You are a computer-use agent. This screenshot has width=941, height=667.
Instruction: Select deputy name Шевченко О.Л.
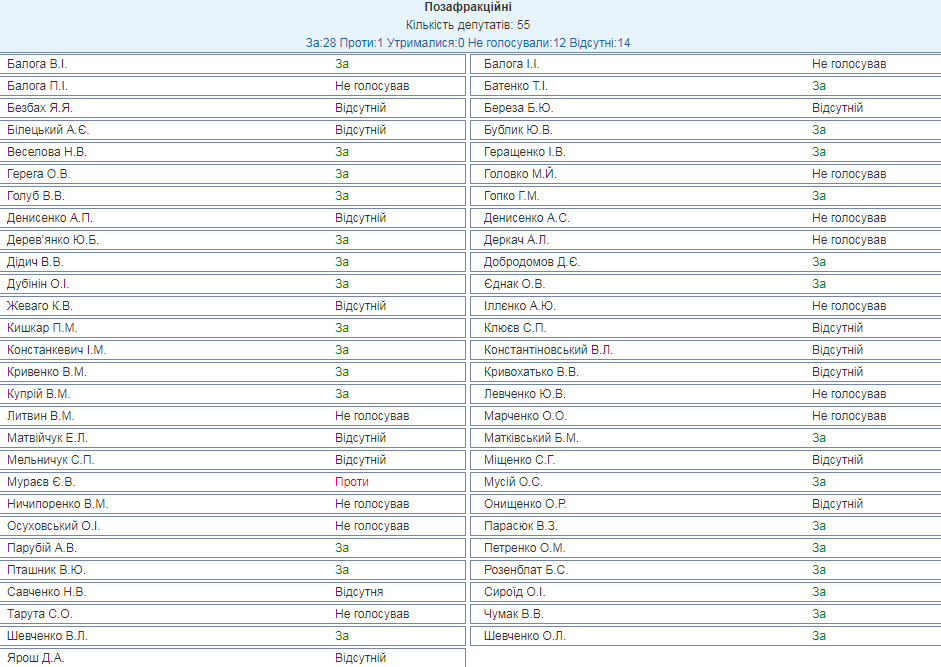525,636
